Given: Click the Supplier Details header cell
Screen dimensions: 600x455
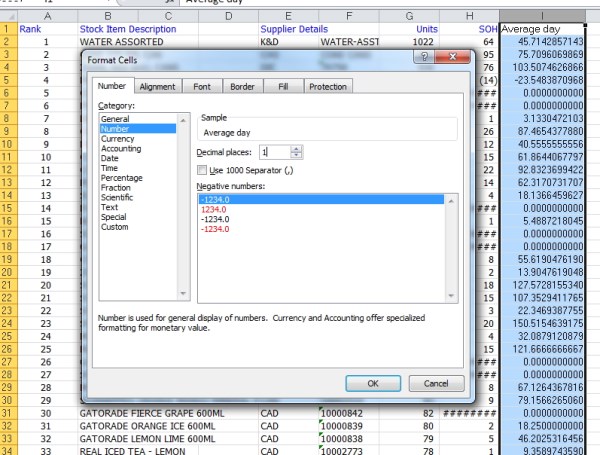Looking at the screenshot, I should 294,29.
